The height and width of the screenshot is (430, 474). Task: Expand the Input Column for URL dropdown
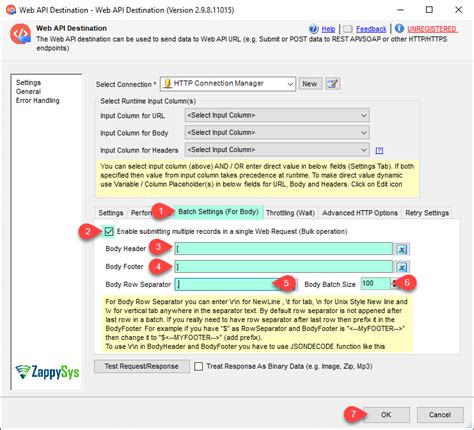pyautogui.click(x=277, y=115)
